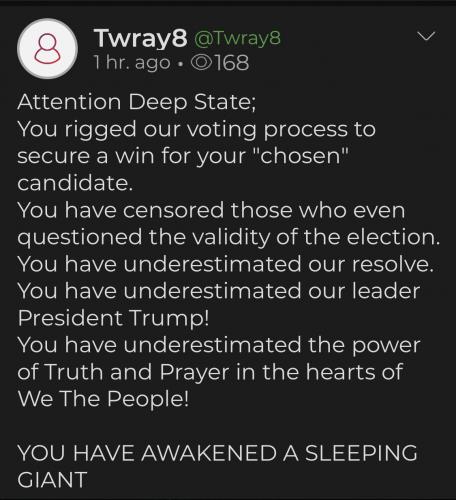Open the Twray8 display name profile link
The height and width of the screenshot is (500, 456).
click(x=140, y=38)
